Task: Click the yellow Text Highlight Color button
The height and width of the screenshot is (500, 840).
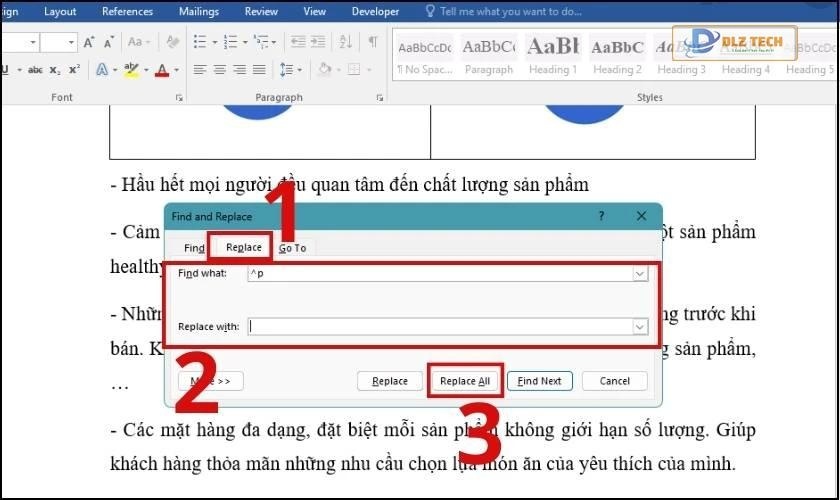Action: 130,70
